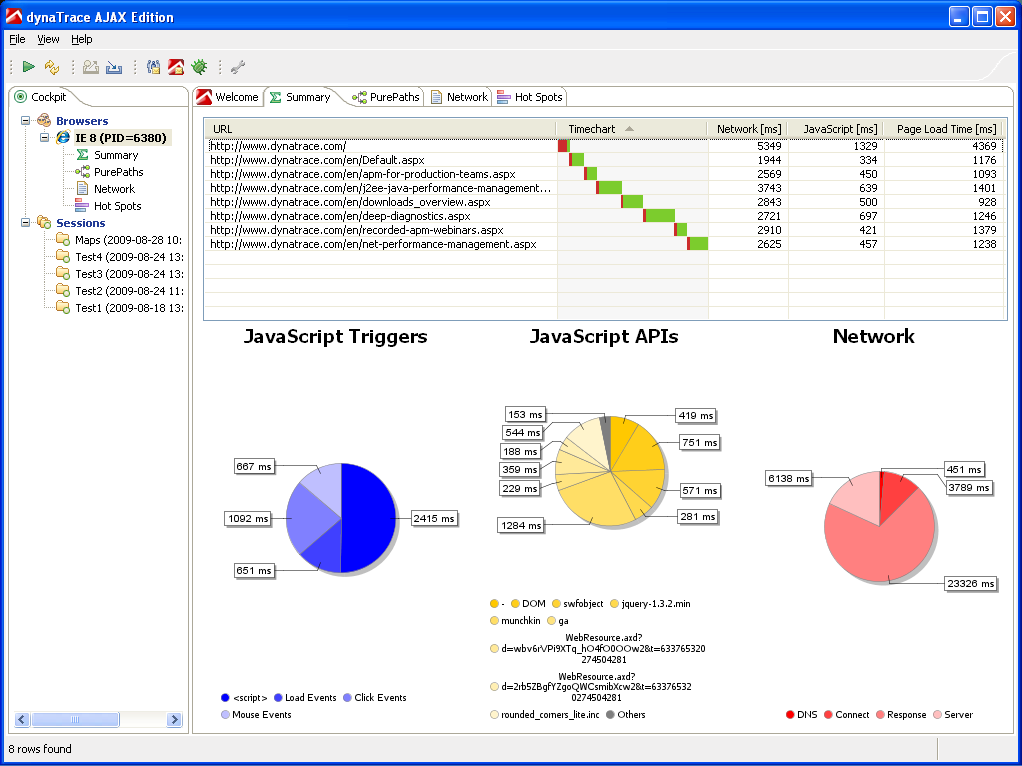Select the recorded-apm-webinars.aspx URL row

[x=605, y=230]
